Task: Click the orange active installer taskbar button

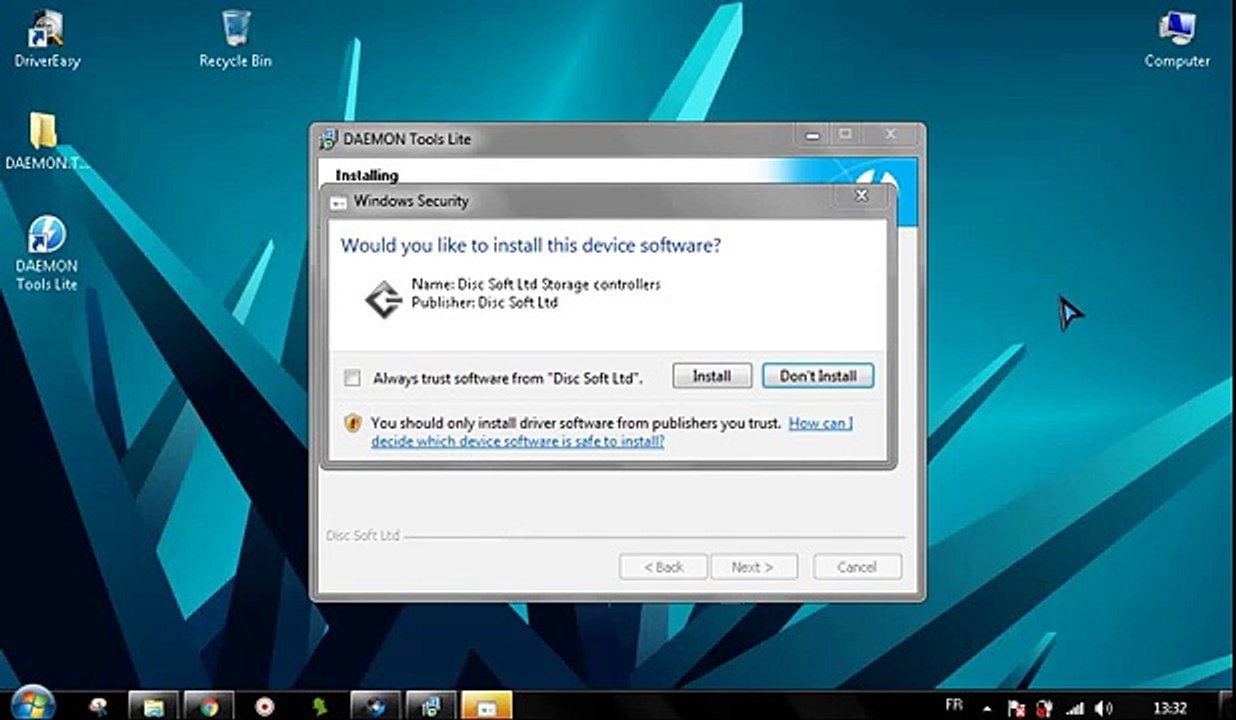Action: 487,706
